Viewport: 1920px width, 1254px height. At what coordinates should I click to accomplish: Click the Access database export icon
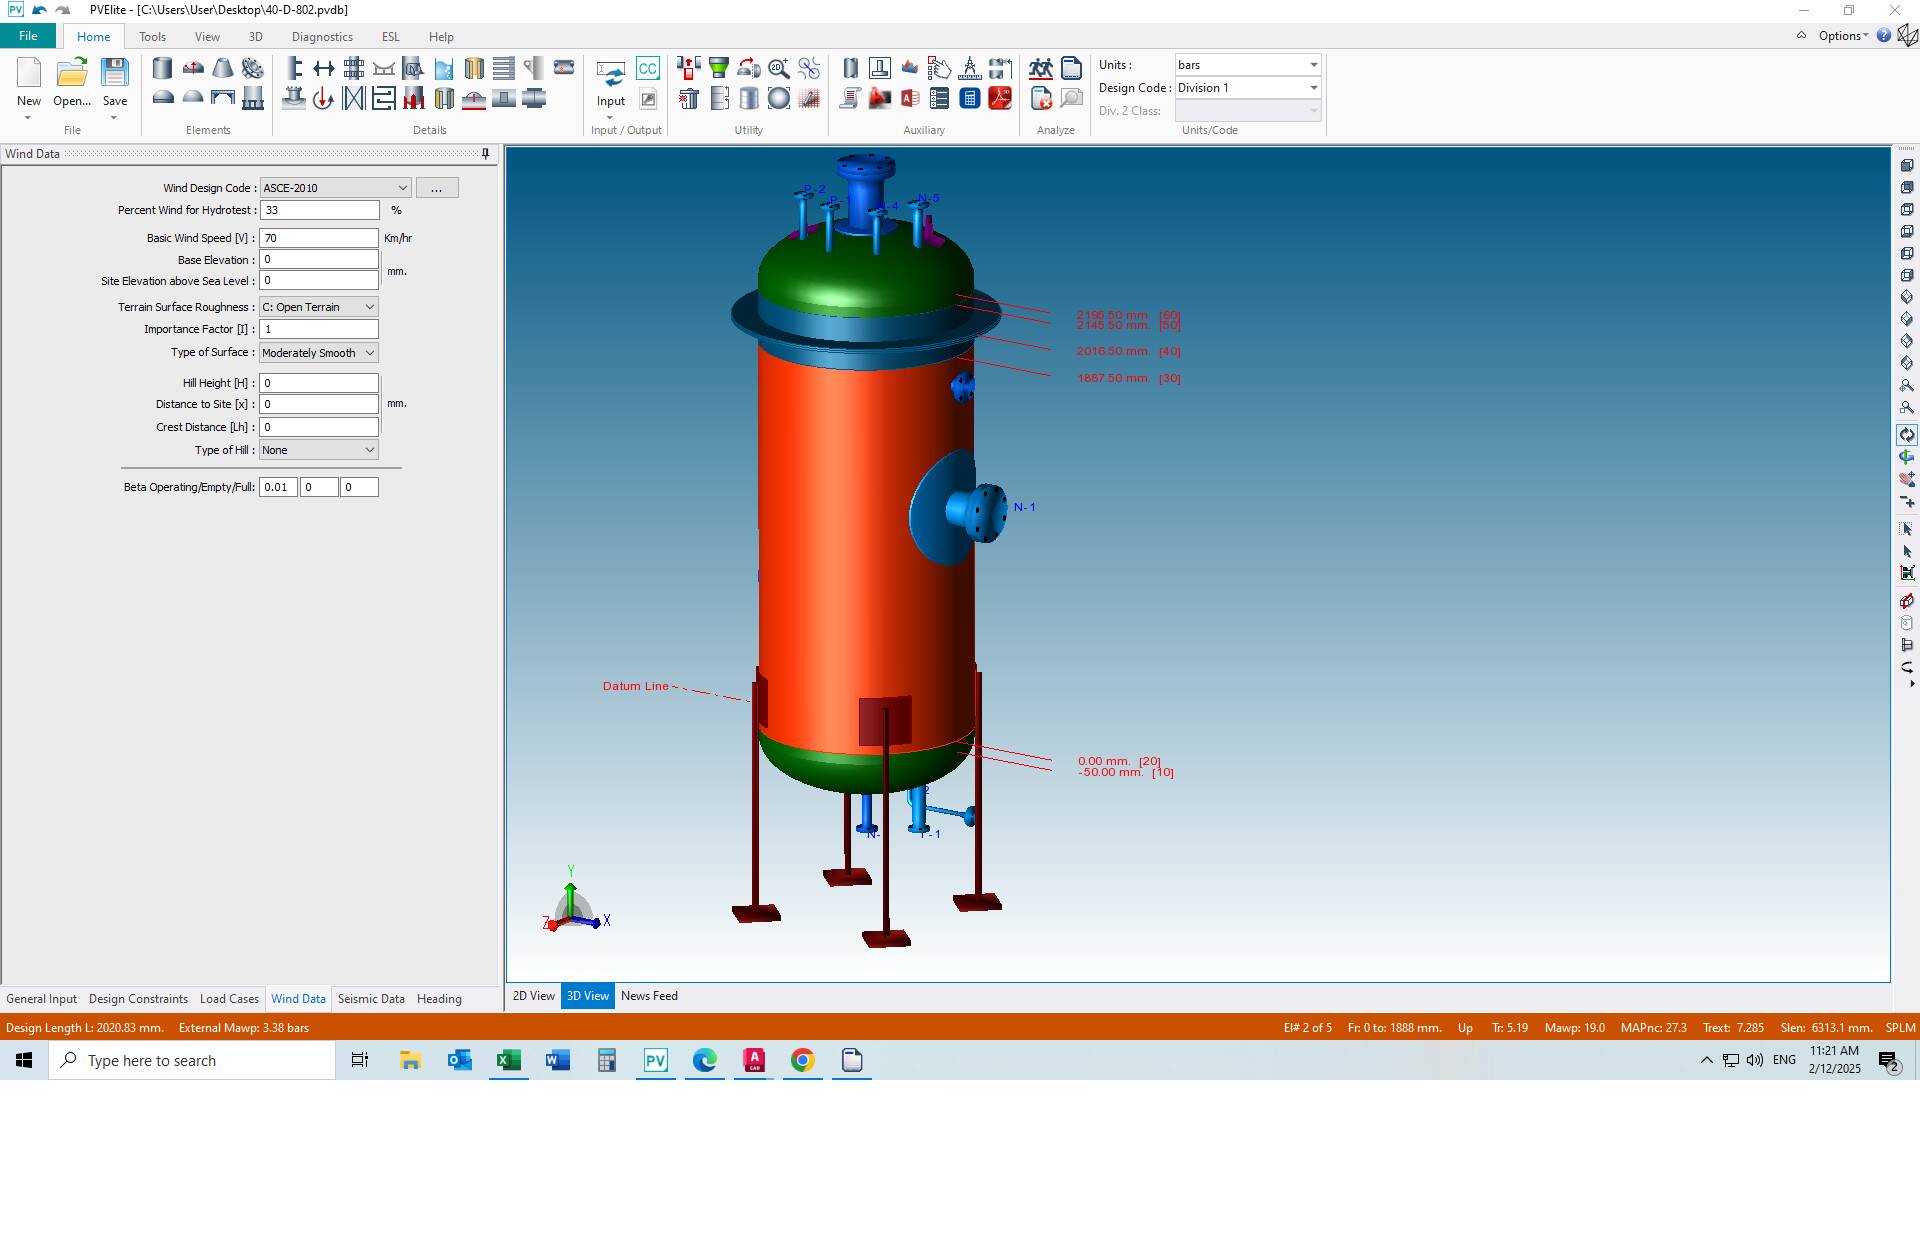coord(909,97)
